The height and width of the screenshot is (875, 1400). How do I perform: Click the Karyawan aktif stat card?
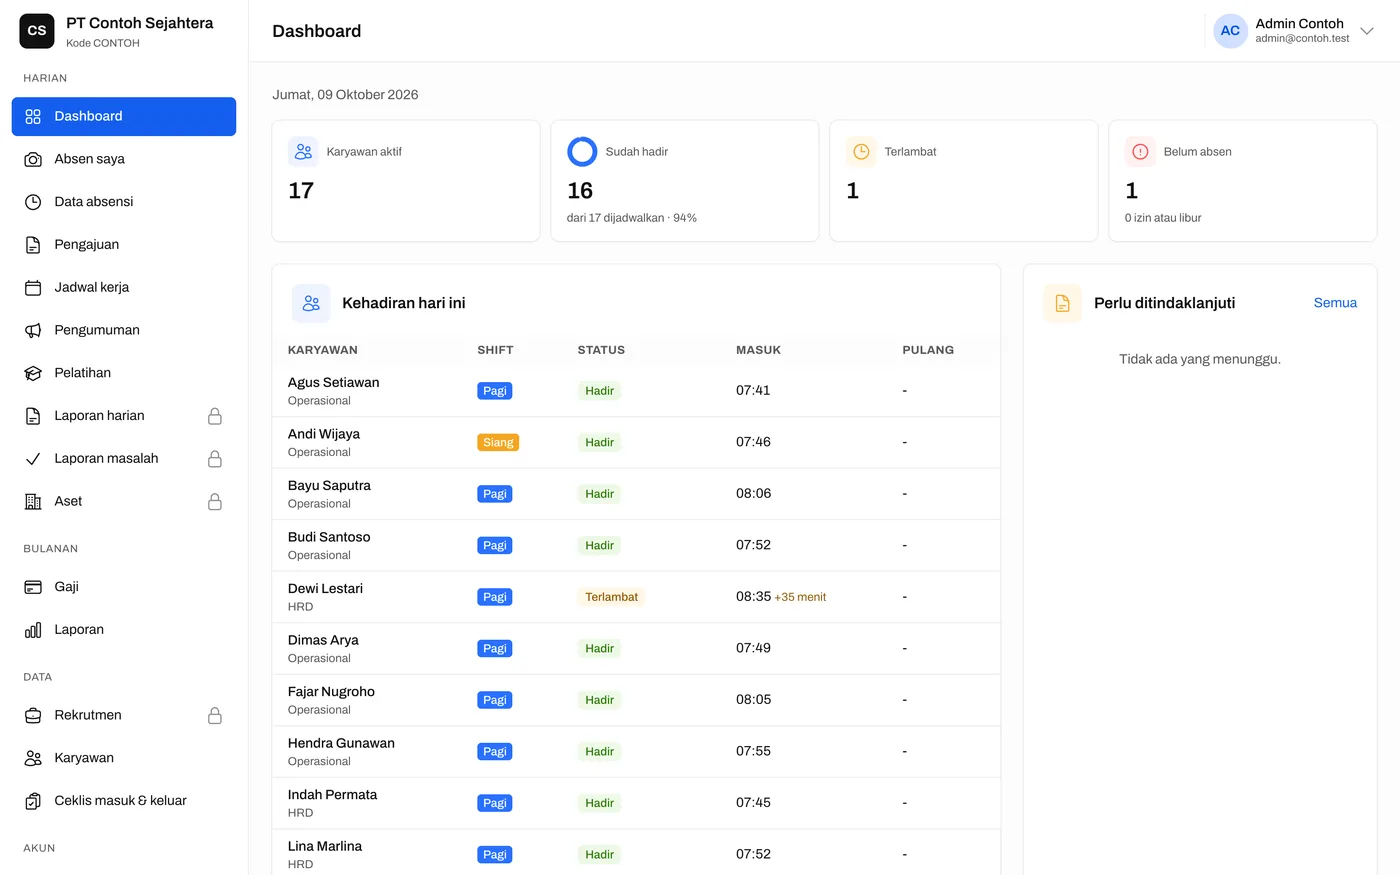(x=406, y=181)
